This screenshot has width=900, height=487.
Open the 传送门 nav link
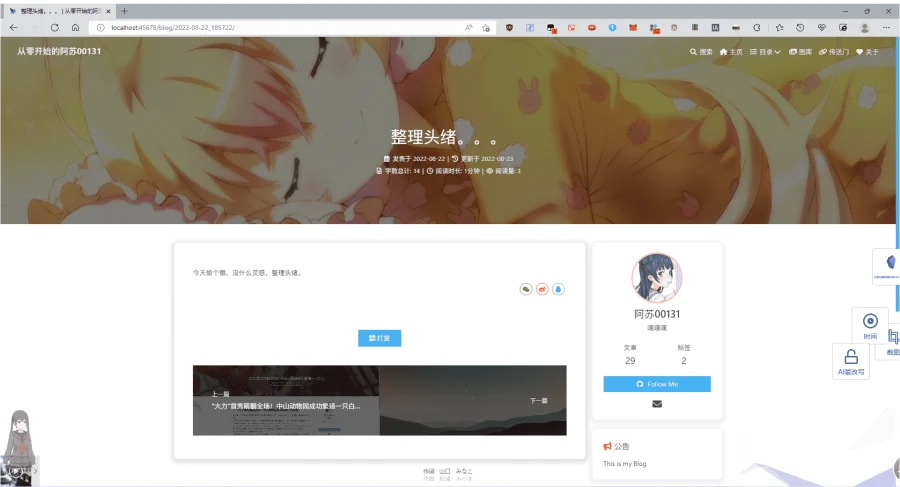click(833, 52)
